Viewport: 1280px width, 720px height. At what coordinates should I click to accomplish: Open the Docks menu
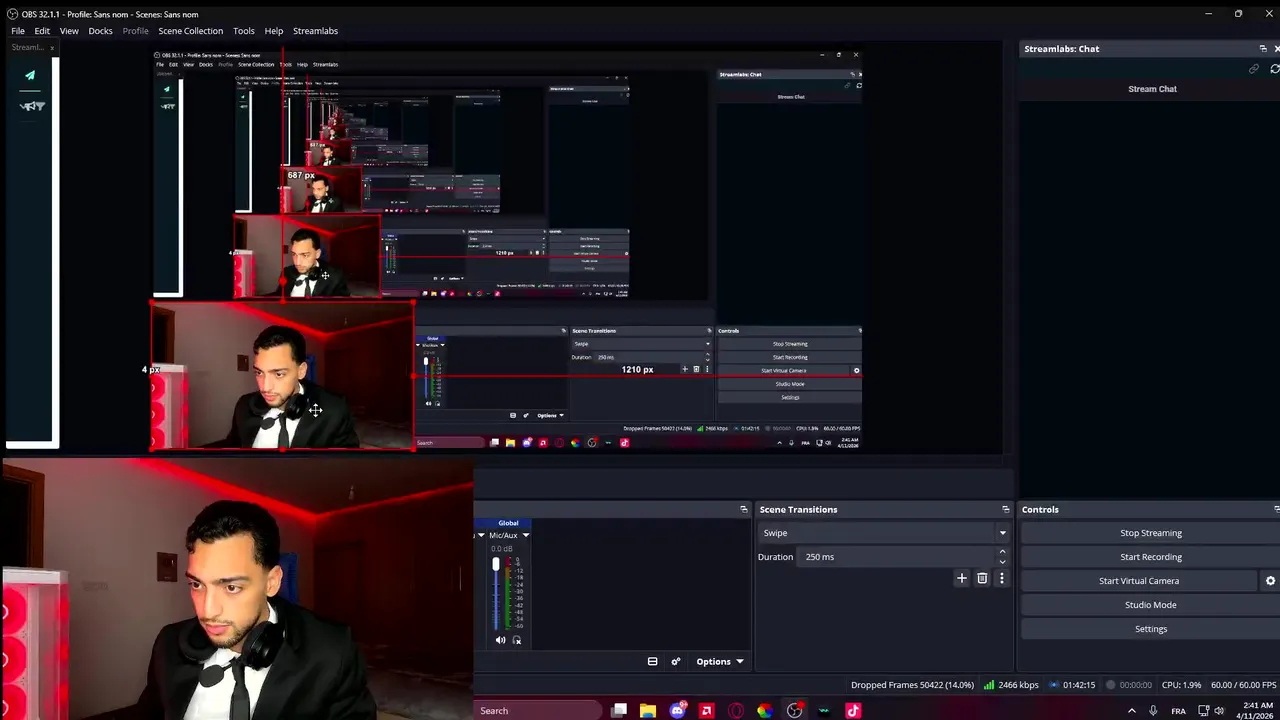[x=100, y=31]
